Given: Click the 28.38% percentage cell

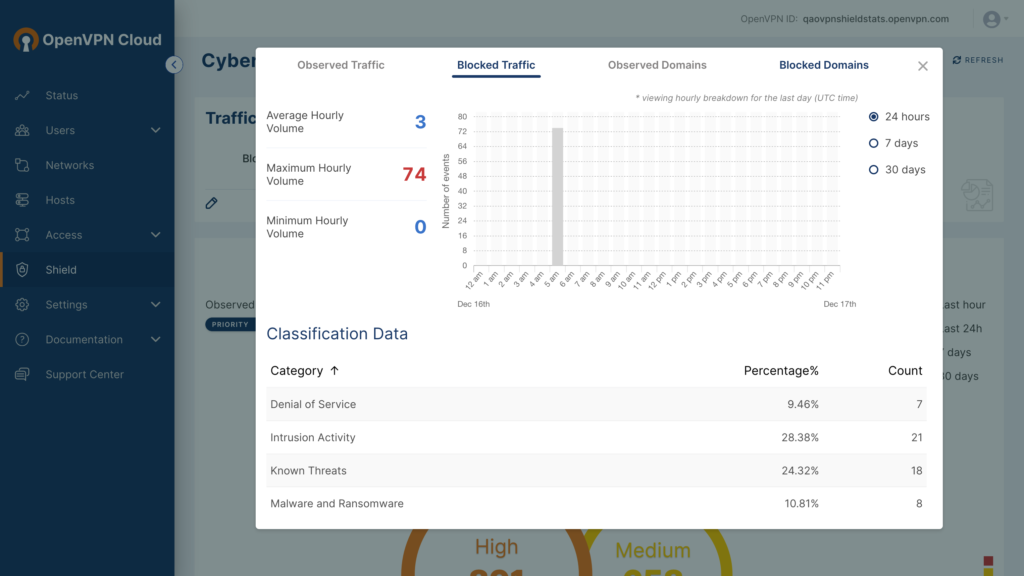Looking at the screenshot, I should (x=799, y=438).
